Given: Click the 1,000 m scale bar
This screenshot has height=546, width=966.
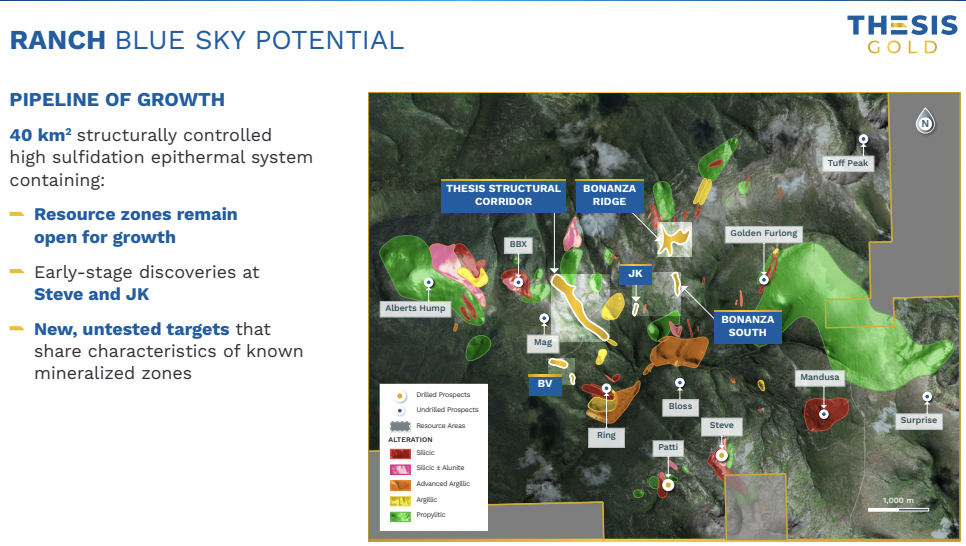Looking at the screenshot, I should (x=898, y=510).
